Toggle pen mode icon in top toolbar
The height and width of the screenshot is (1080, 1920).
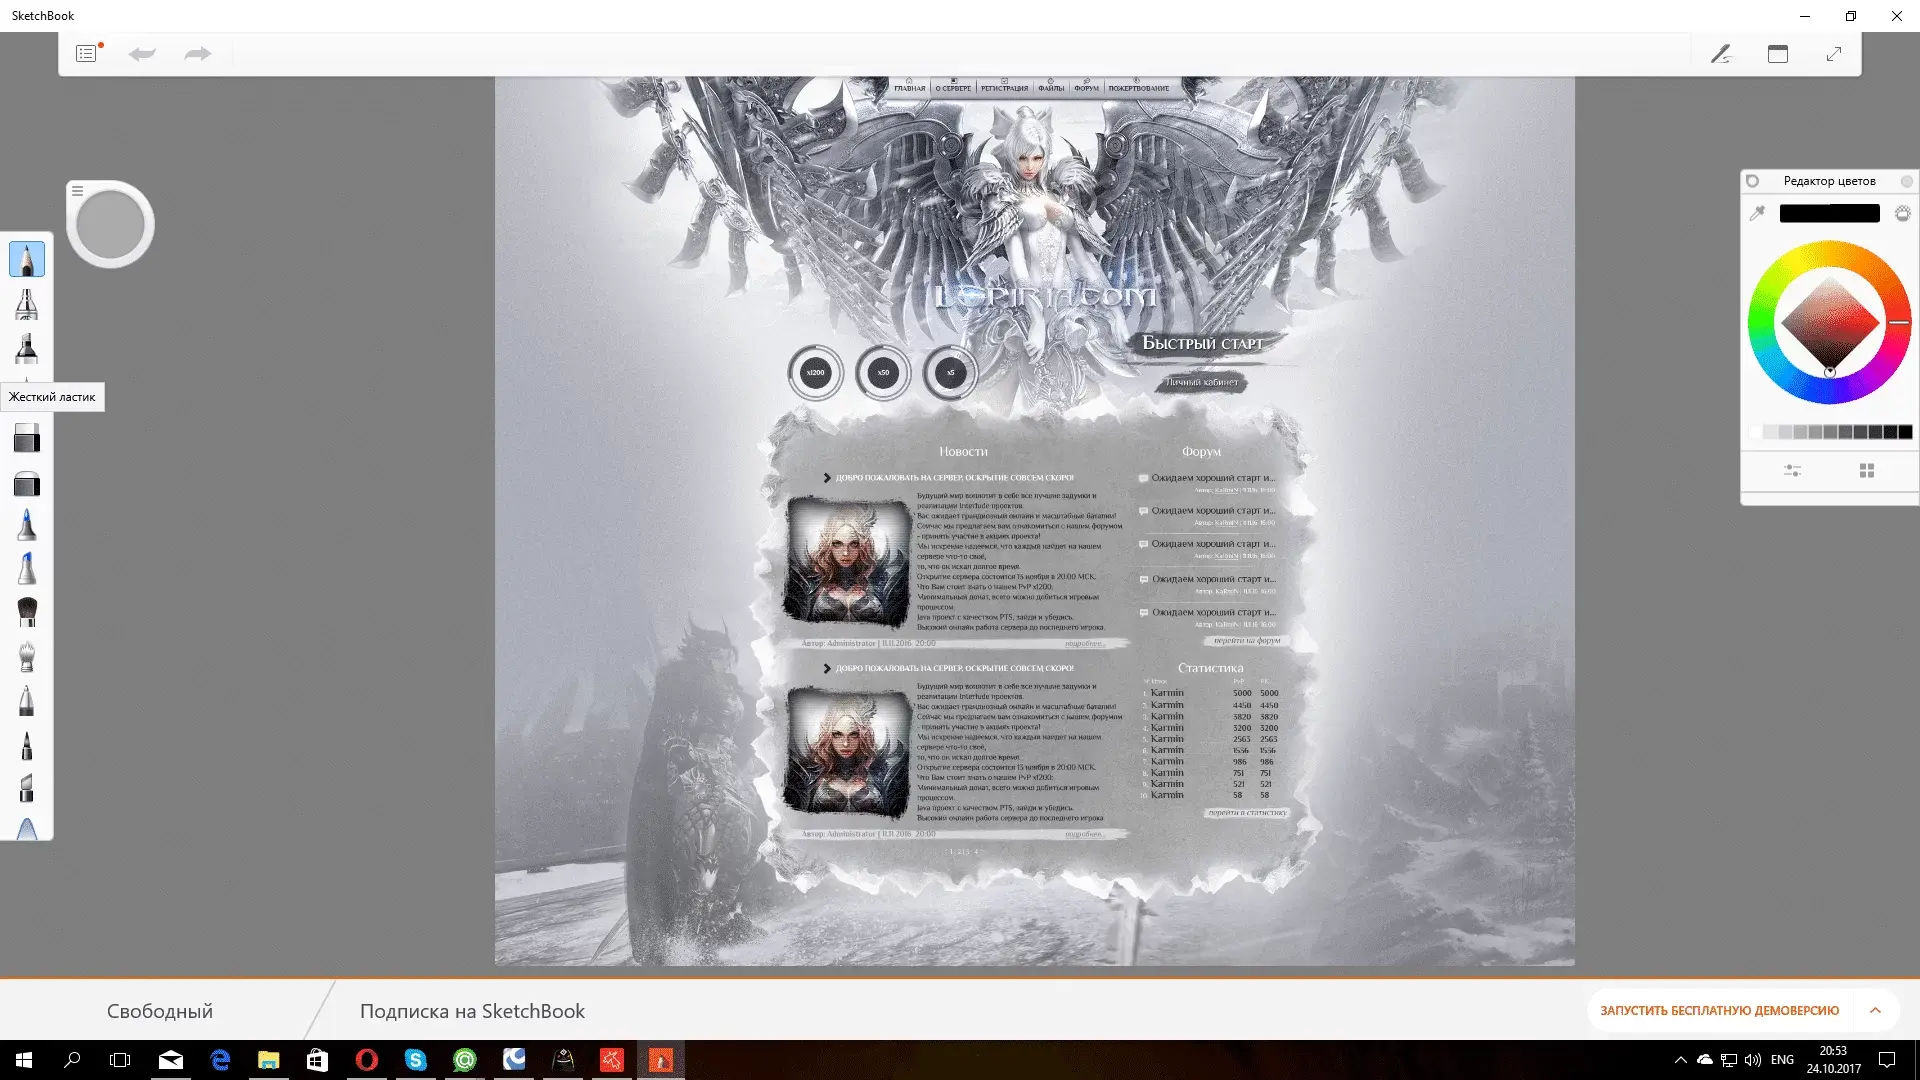click(1721, 54)
